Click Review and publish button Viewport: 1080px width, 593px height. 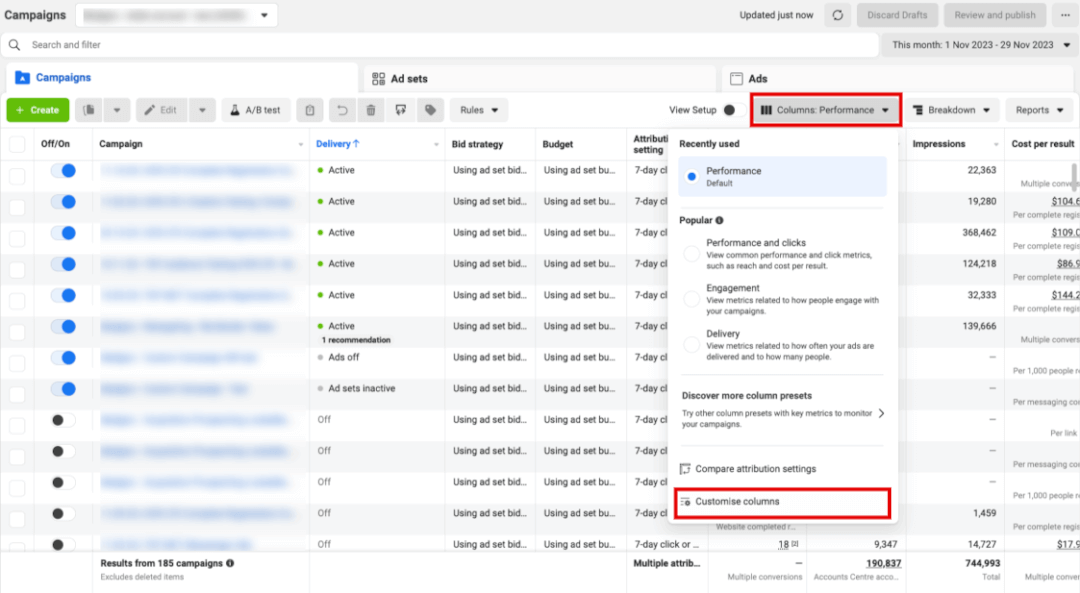click(995, 15)
